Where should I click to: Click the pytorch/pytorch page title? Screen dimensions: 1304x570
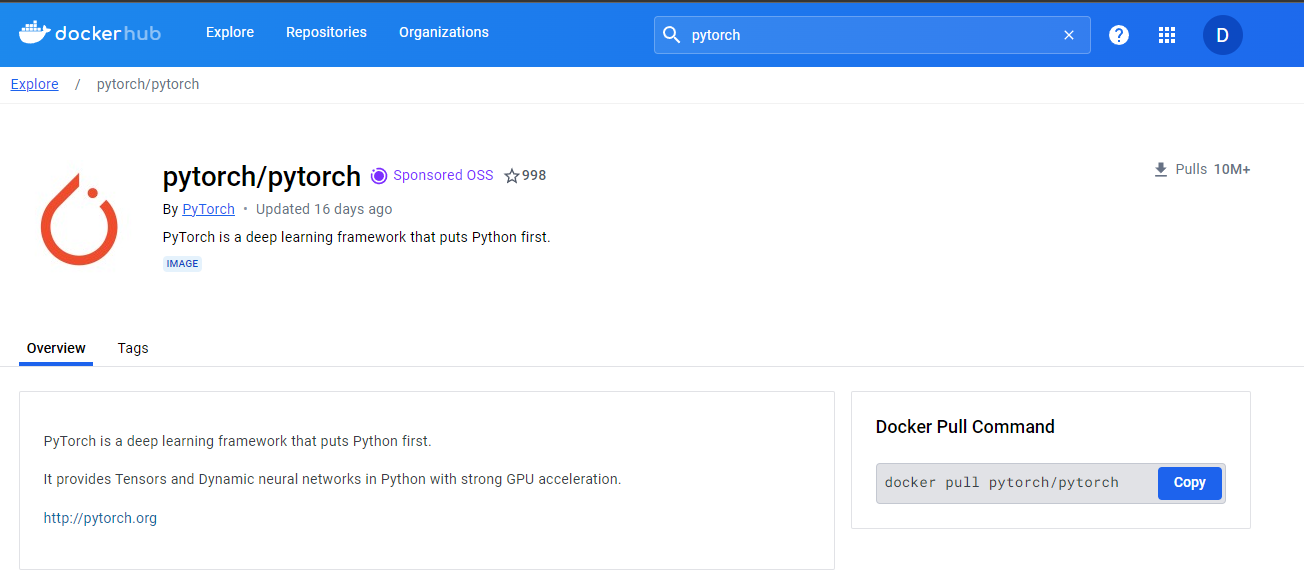pyautogui.click(x=261, y=177)
